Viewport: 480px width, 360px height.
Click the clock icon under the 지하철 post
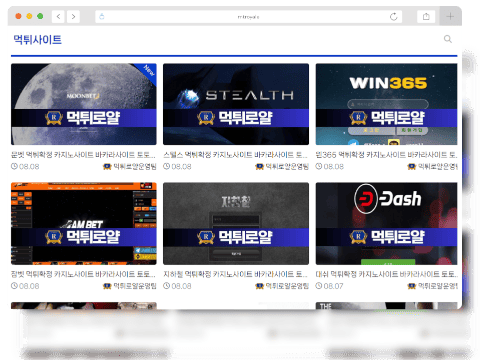pos(166,286)
